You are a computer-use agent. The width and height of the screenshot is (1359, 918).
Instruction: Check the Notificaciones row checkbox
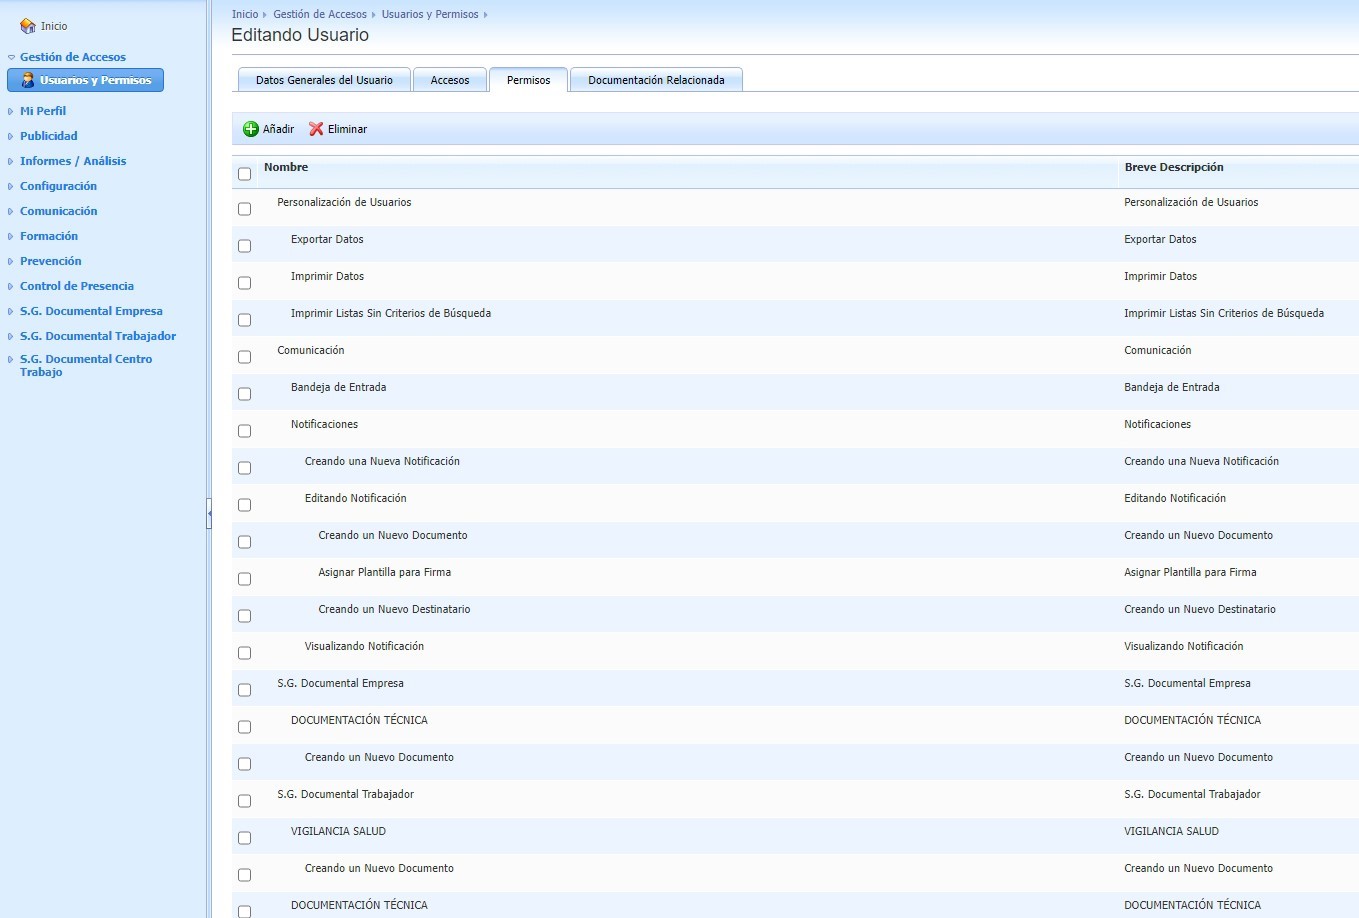(x=245, y=431)
